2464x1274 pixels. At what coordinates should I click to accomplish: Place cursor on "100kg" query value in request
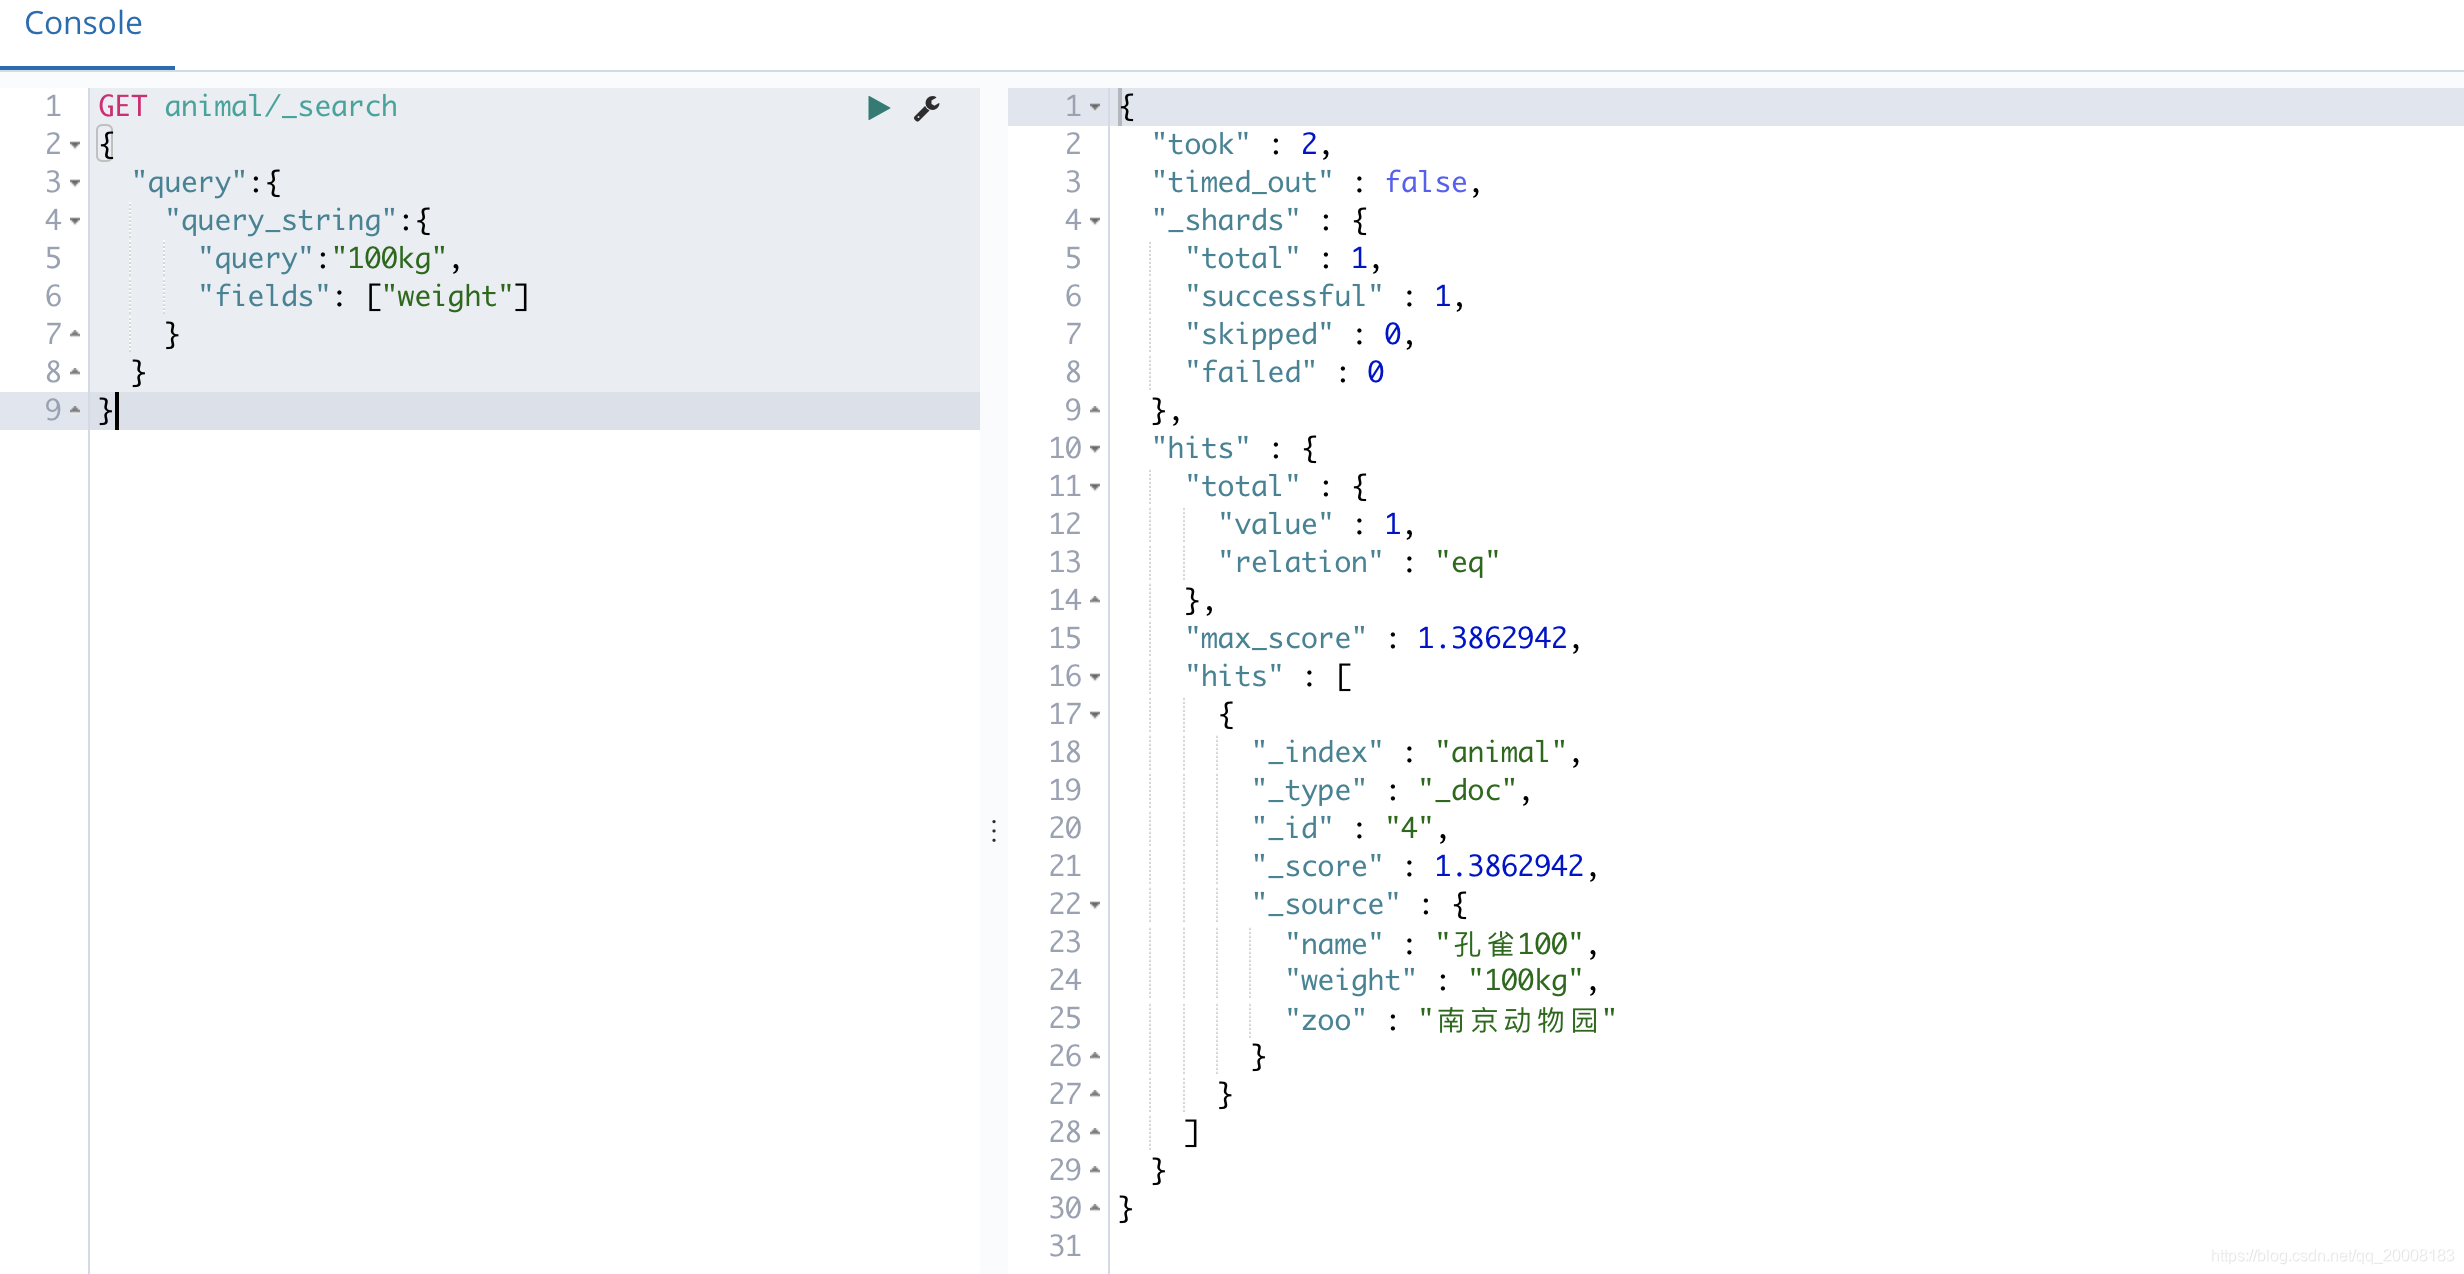point(389,259)
